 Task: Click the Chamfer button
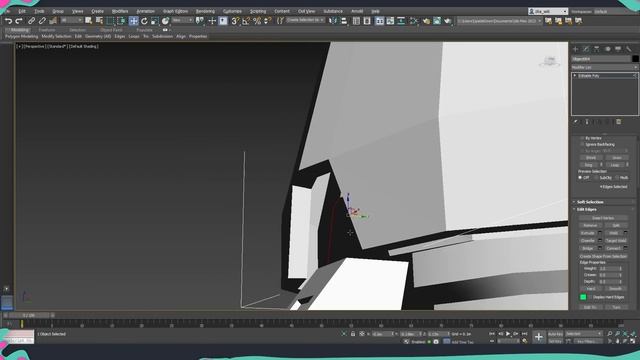click(588, 241)
